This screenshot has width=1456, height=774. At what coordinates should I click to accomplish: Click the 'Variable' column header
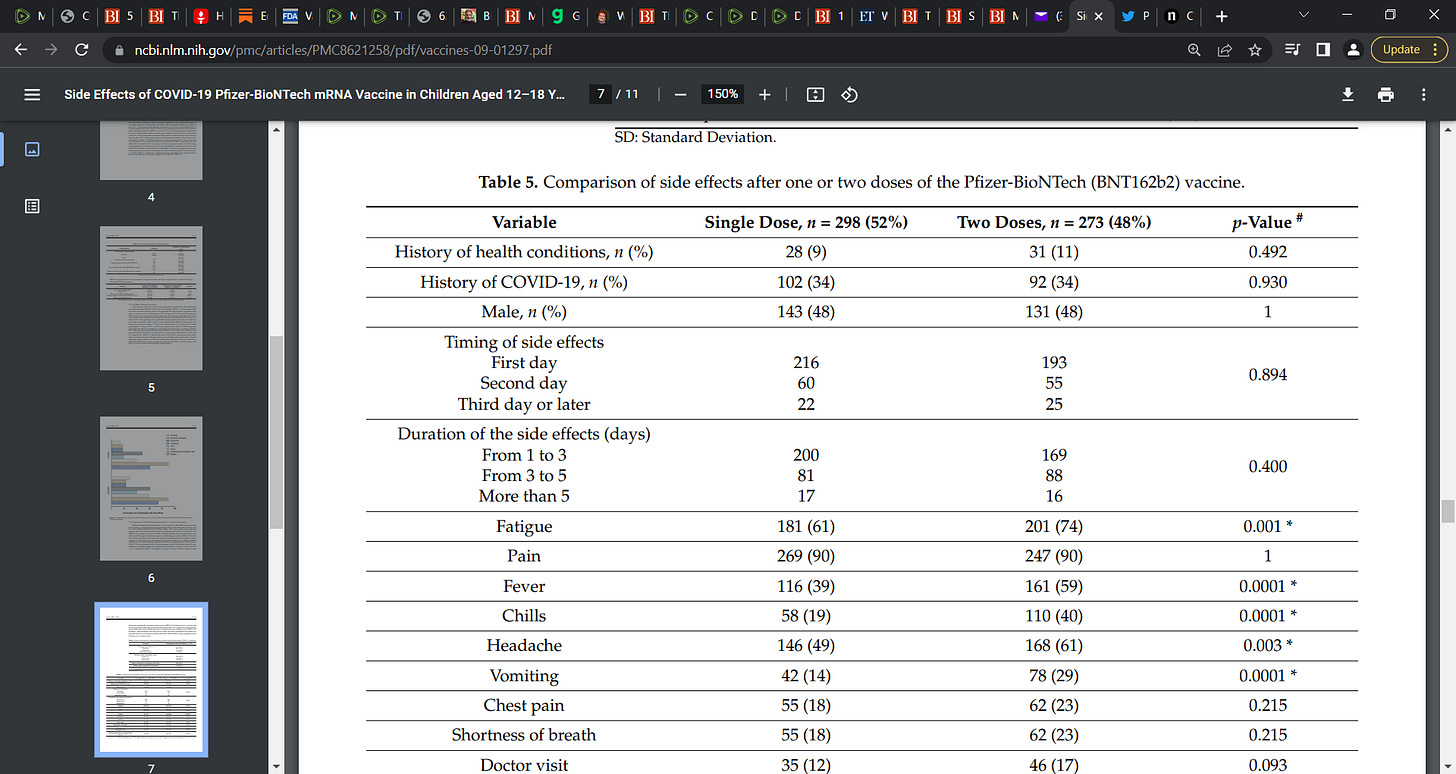524,222
